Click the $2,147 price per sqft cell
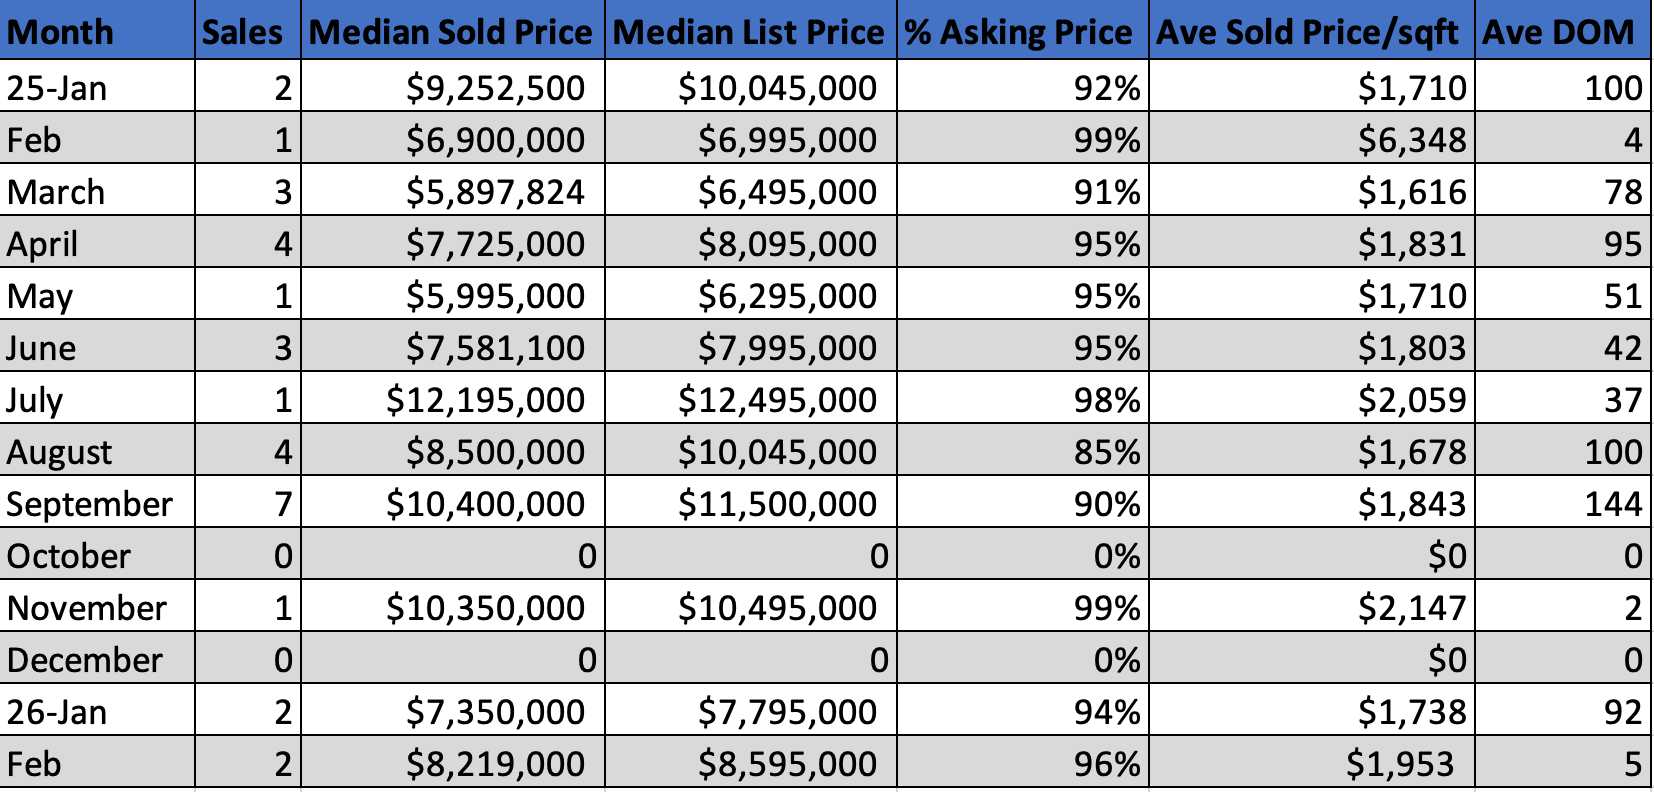Image resolution: width=1654 pixels, height=792 pixels. (1412, 608)
